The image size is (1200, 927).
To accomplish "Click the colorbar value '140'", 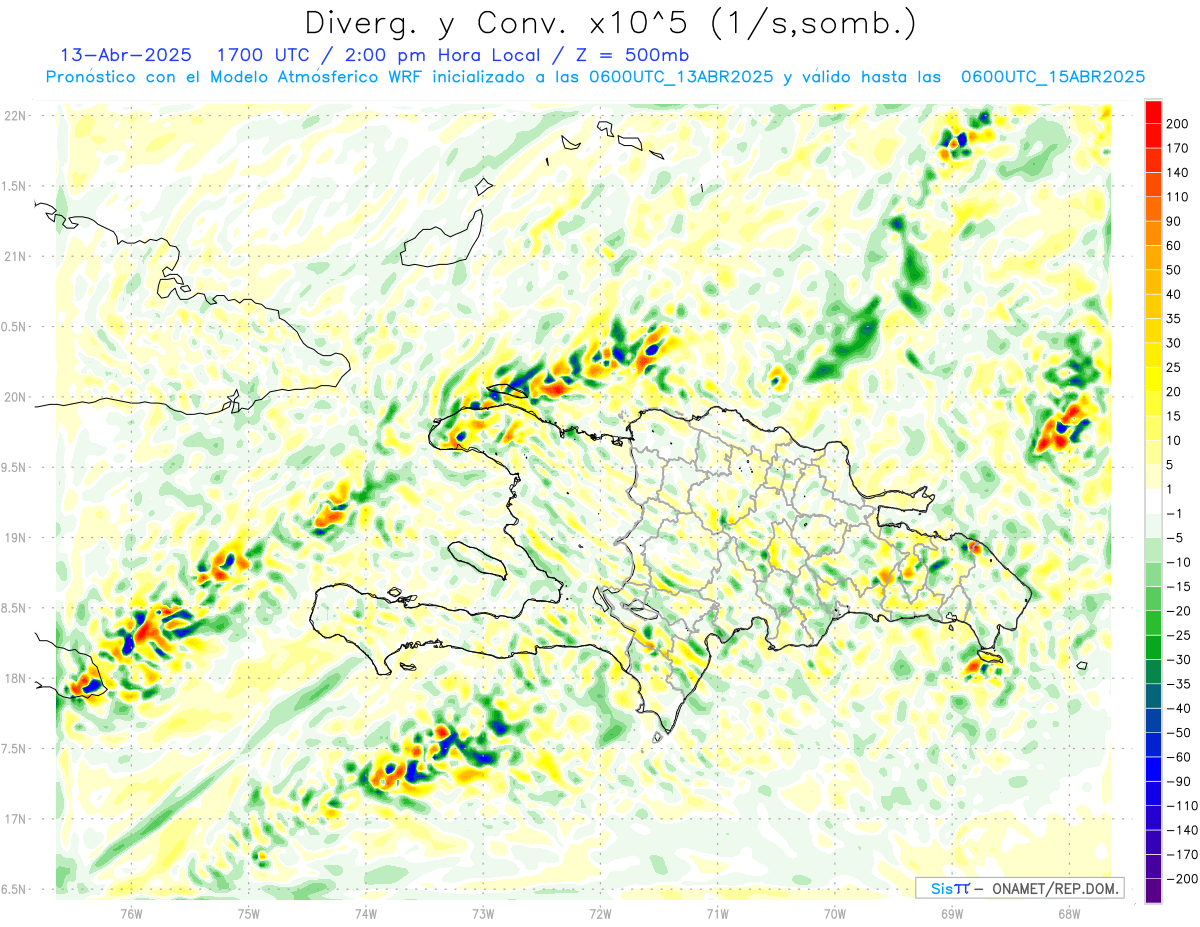I will (x=1179, y=173).
